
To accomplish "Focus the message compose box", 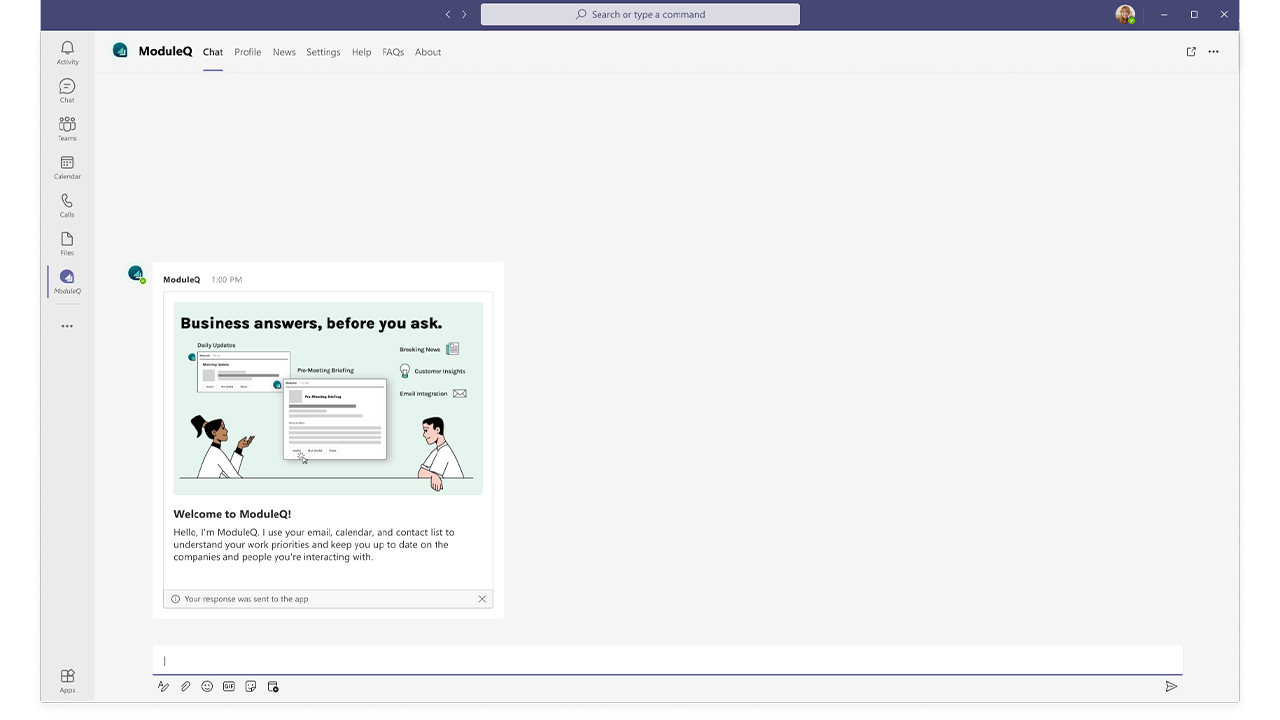I will 668,660.
